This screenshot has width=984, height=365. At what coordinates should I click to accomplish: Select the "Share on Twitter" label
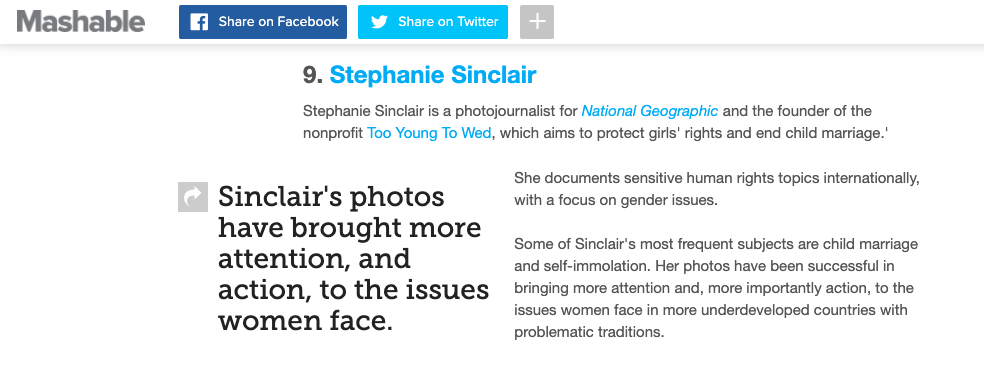coord(448,22)
